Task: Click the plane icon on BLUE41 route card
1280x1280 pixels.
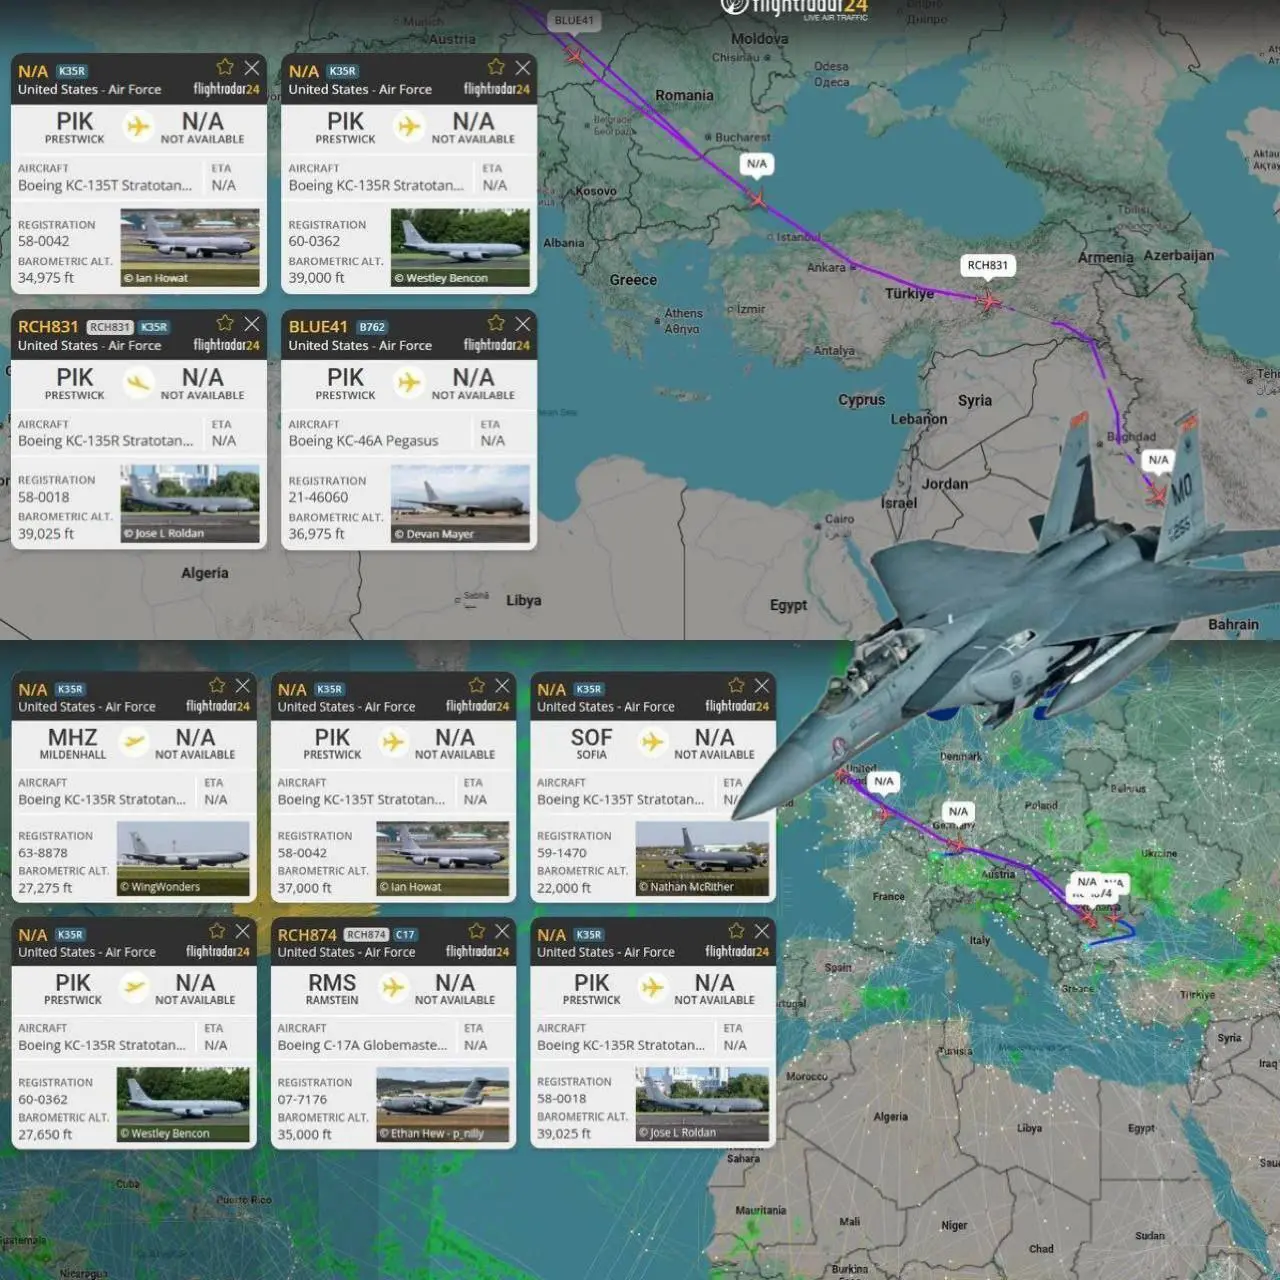Action: pyautogui.click(x=408, y=382)
